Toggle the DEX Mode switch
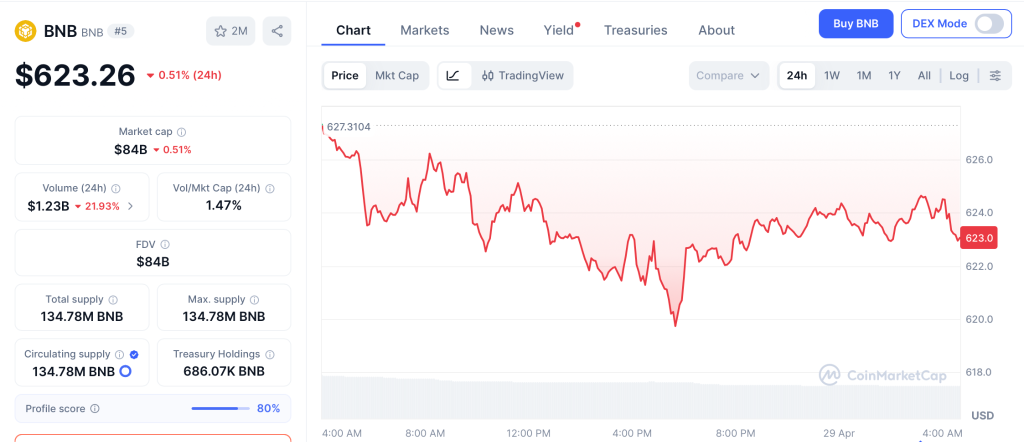Viewport: 1024px width, 442px height. click(x=988, y=23)
